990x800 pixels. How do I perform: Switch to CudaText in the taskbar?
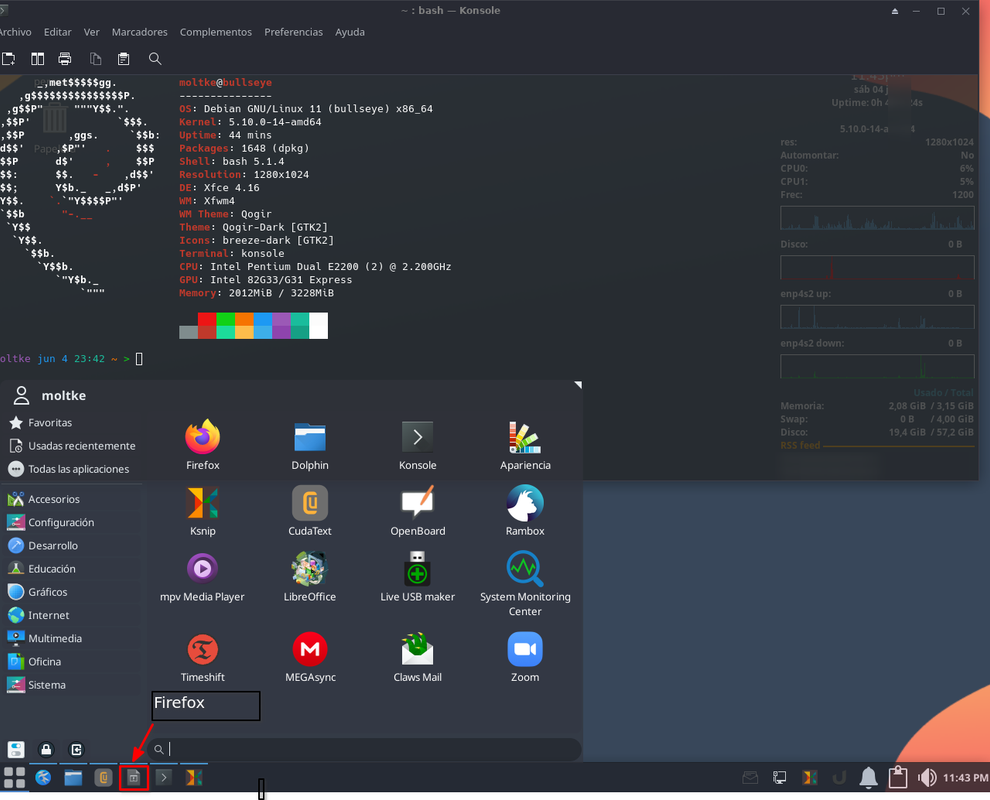pyautogui.click(x=103, y=777)
